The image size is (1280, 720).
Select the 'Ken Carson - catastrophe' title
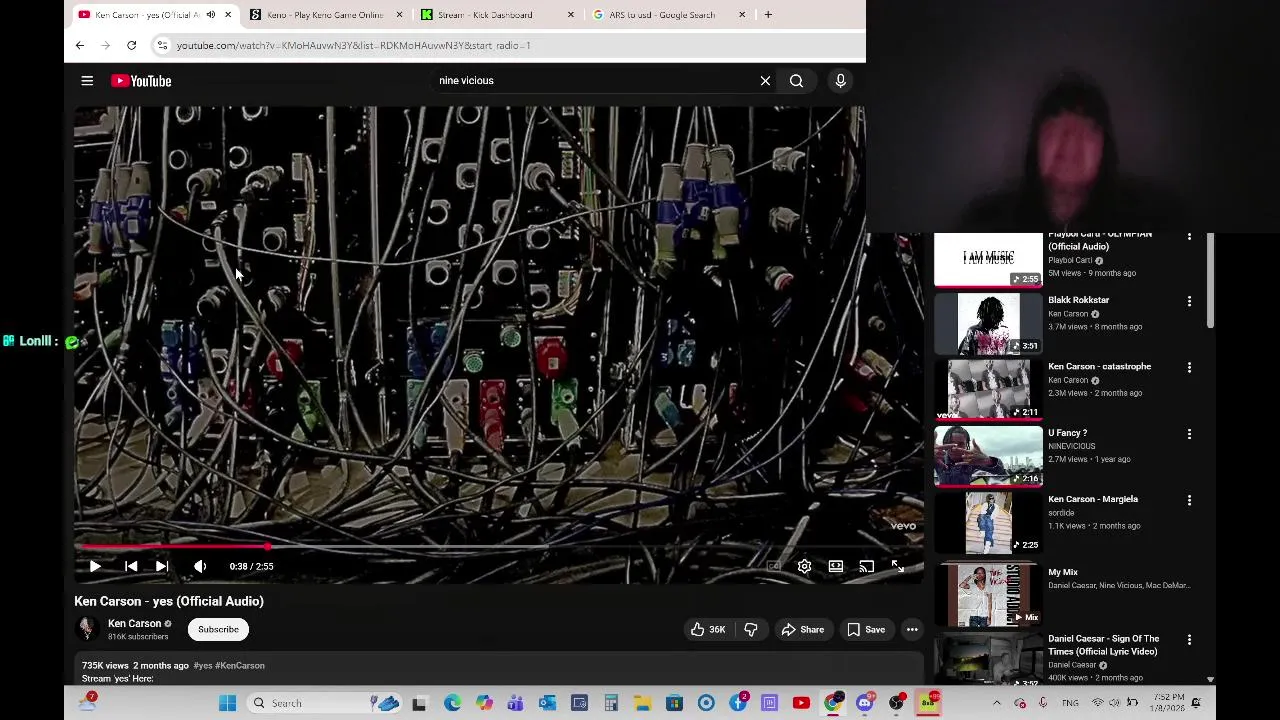point(1099,366)
